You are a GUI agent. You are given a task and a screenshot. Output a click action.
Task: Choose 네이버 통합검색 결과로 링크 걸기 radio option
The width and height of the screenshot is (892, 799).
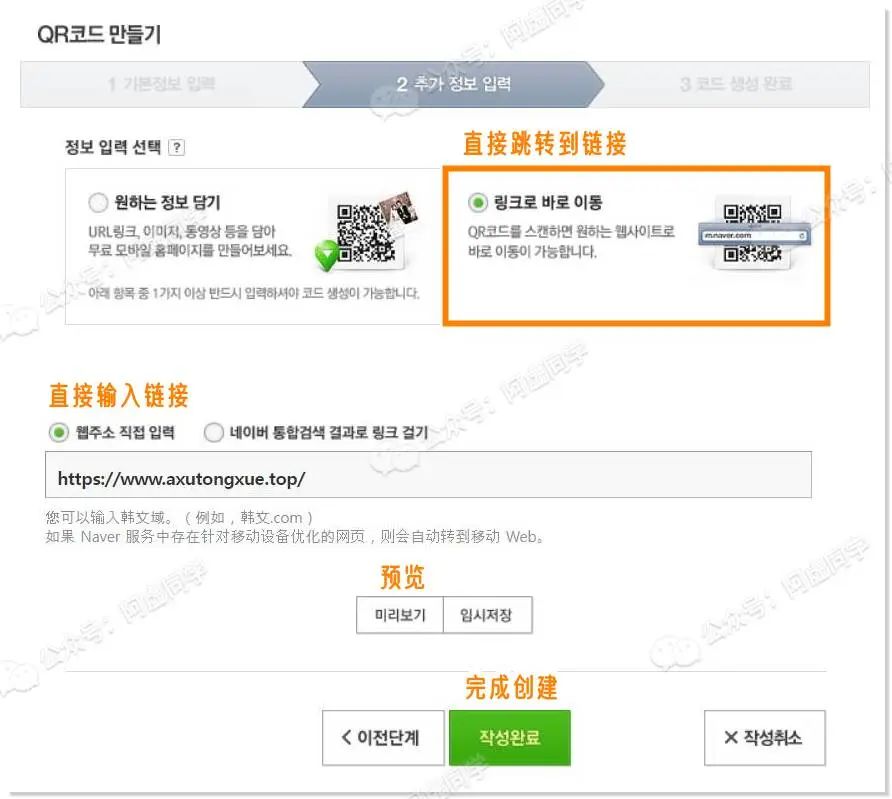point(213,433)
